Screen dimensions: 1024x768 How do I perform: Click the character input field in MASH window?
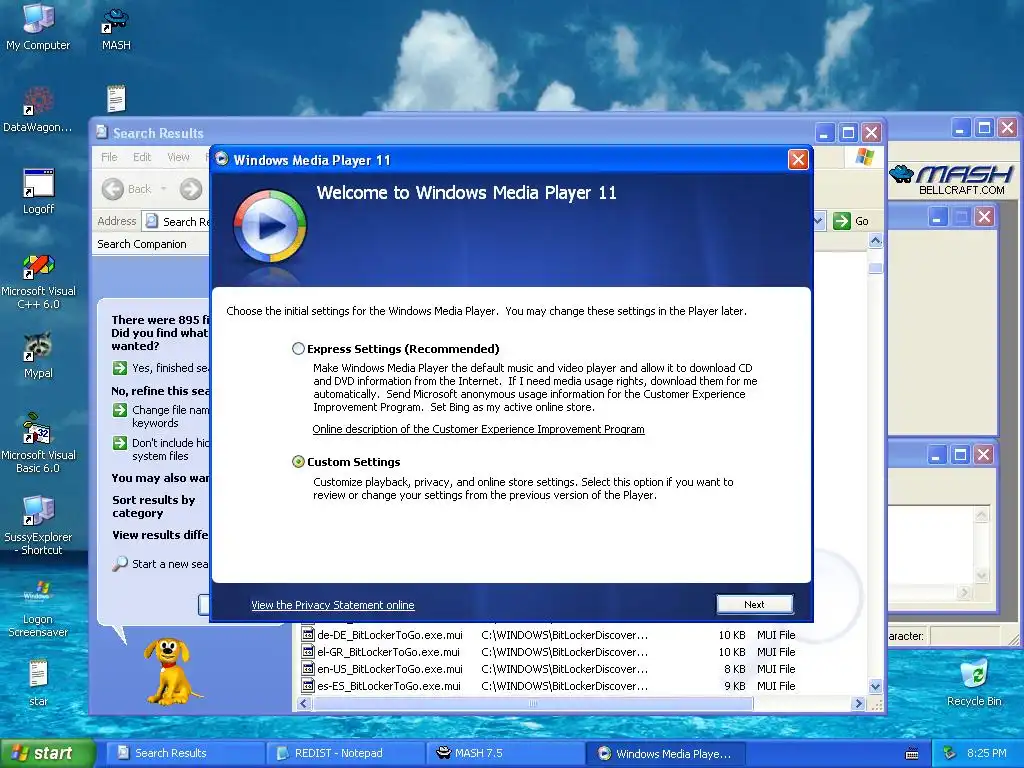tap(965, 635)
